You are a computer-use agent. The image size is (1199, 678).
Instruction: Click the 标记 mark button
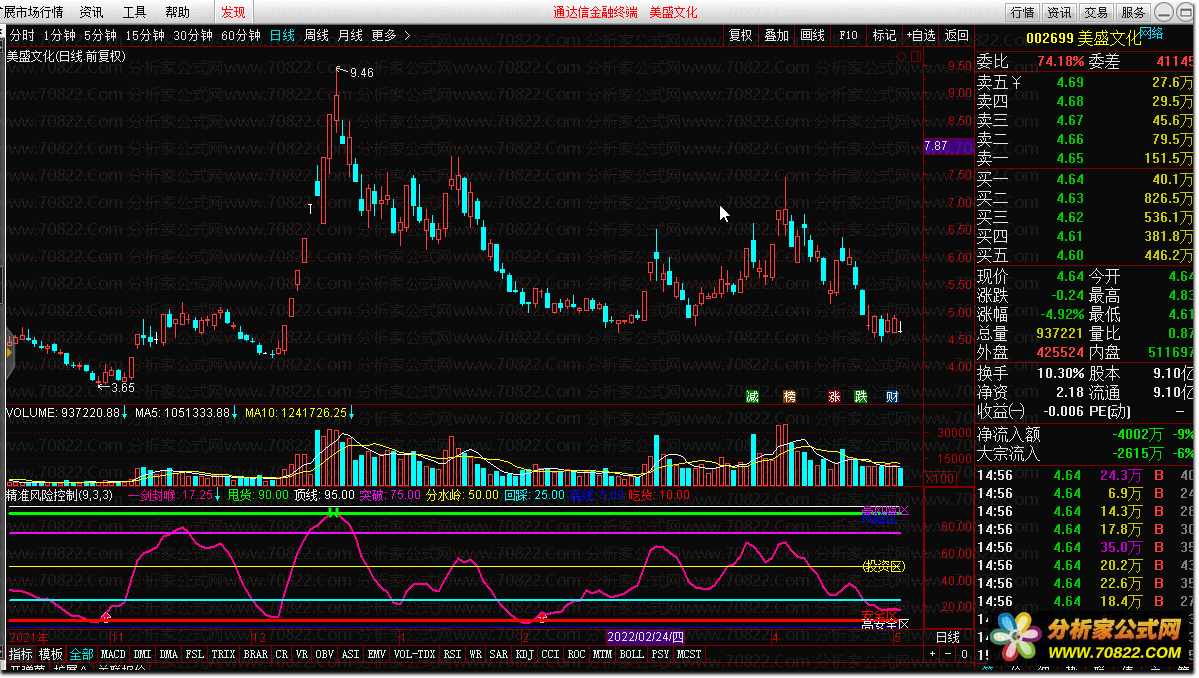tap(884, 35)
